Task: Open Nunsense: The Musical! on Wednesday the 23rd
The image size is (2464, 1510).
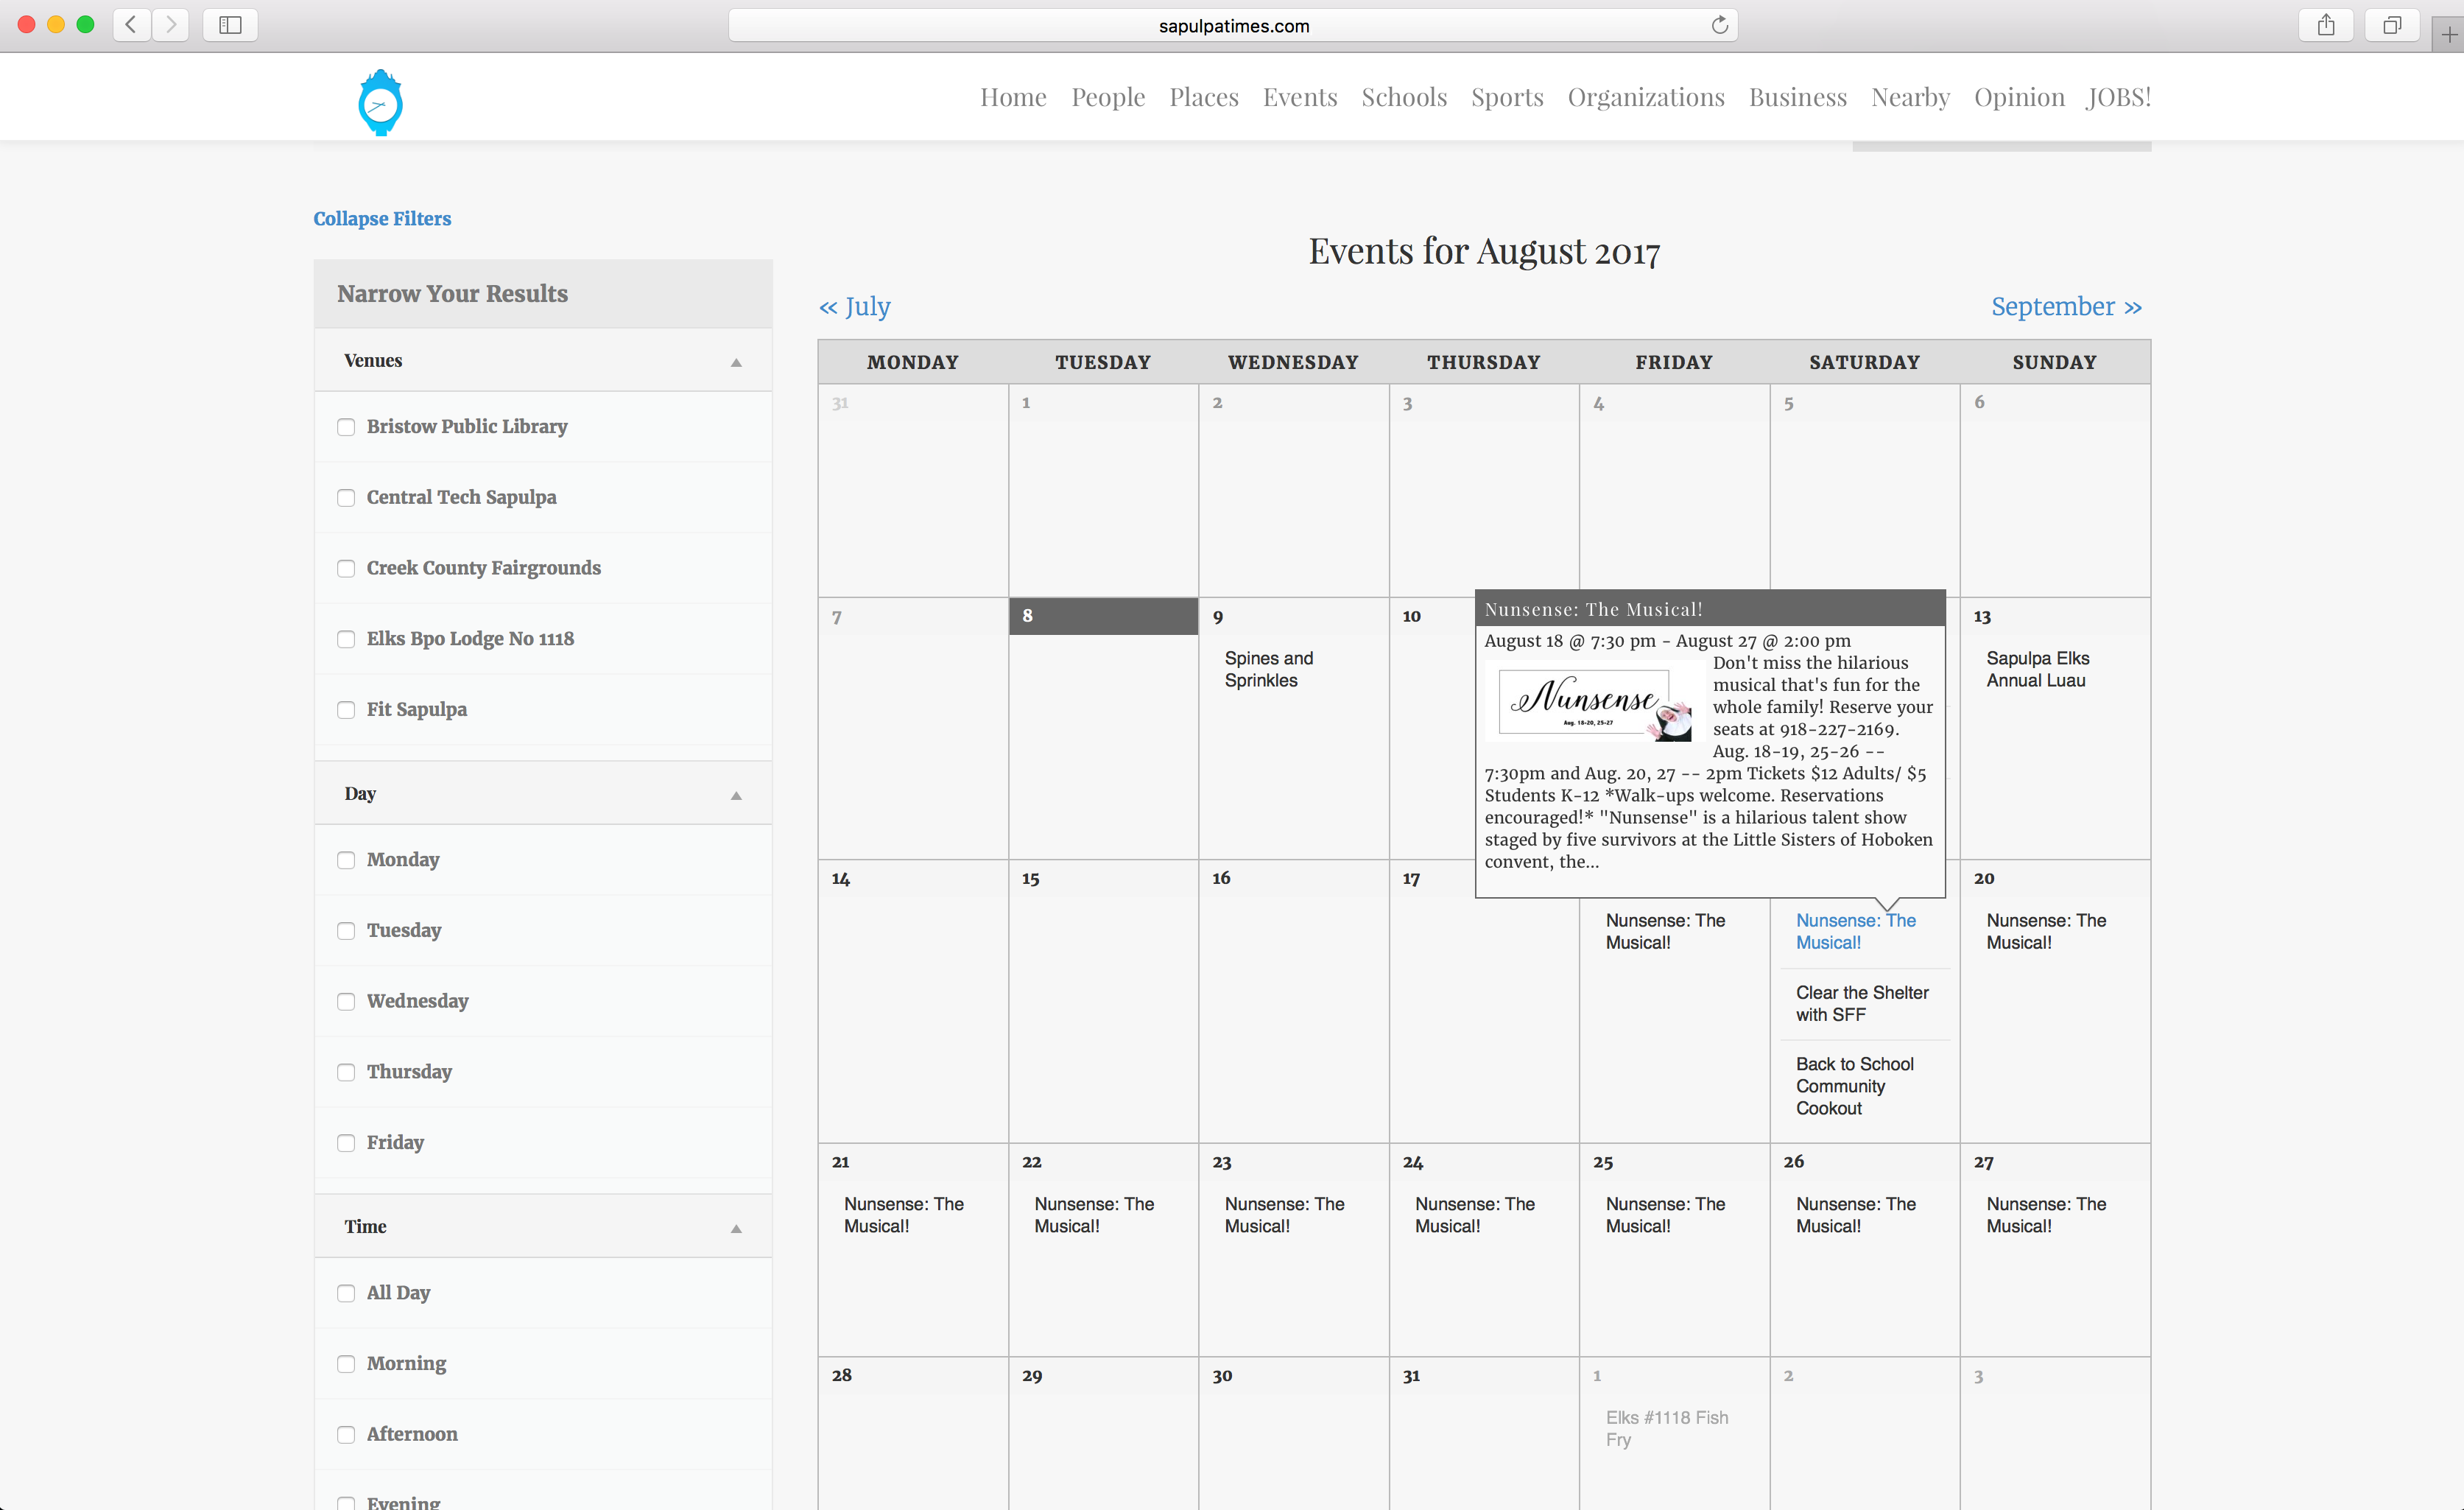Action: (x=1284, y=1215)
